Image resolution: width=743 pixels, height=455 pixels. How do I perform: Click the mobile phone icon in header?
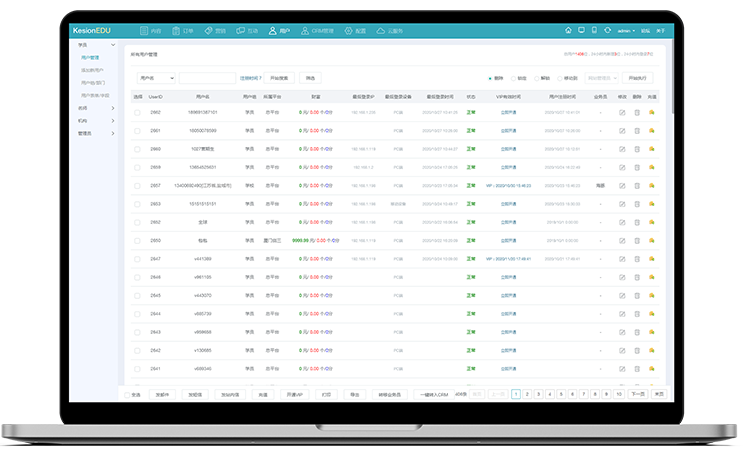[594, 31]
